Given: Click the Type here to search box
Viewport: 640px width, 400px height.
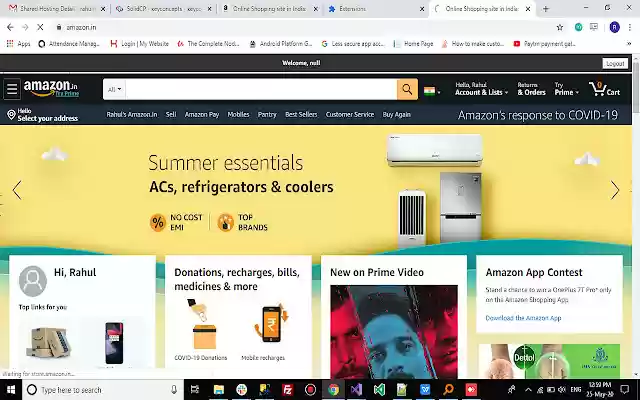Looking at the screenshot, I should [x=101, y=390].
